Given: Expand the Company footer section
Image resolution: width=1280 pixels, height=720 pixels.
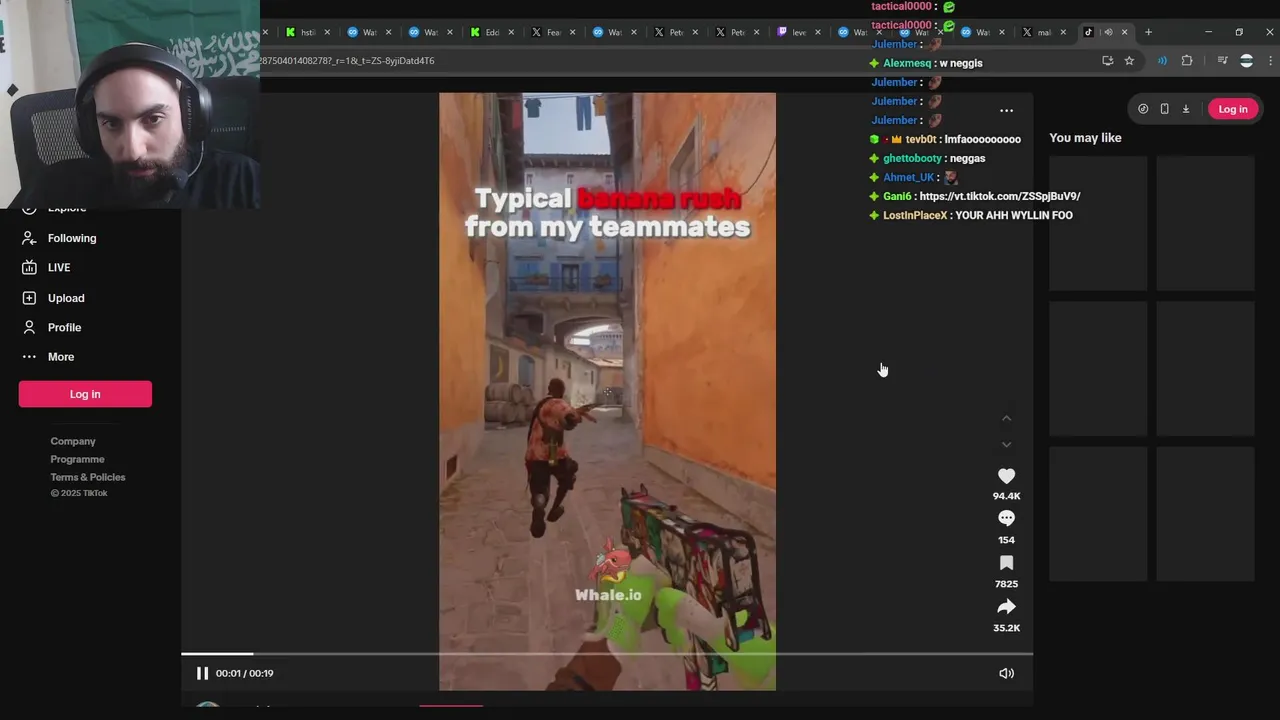Looking at the screenshot, I should tap(73, 441).
